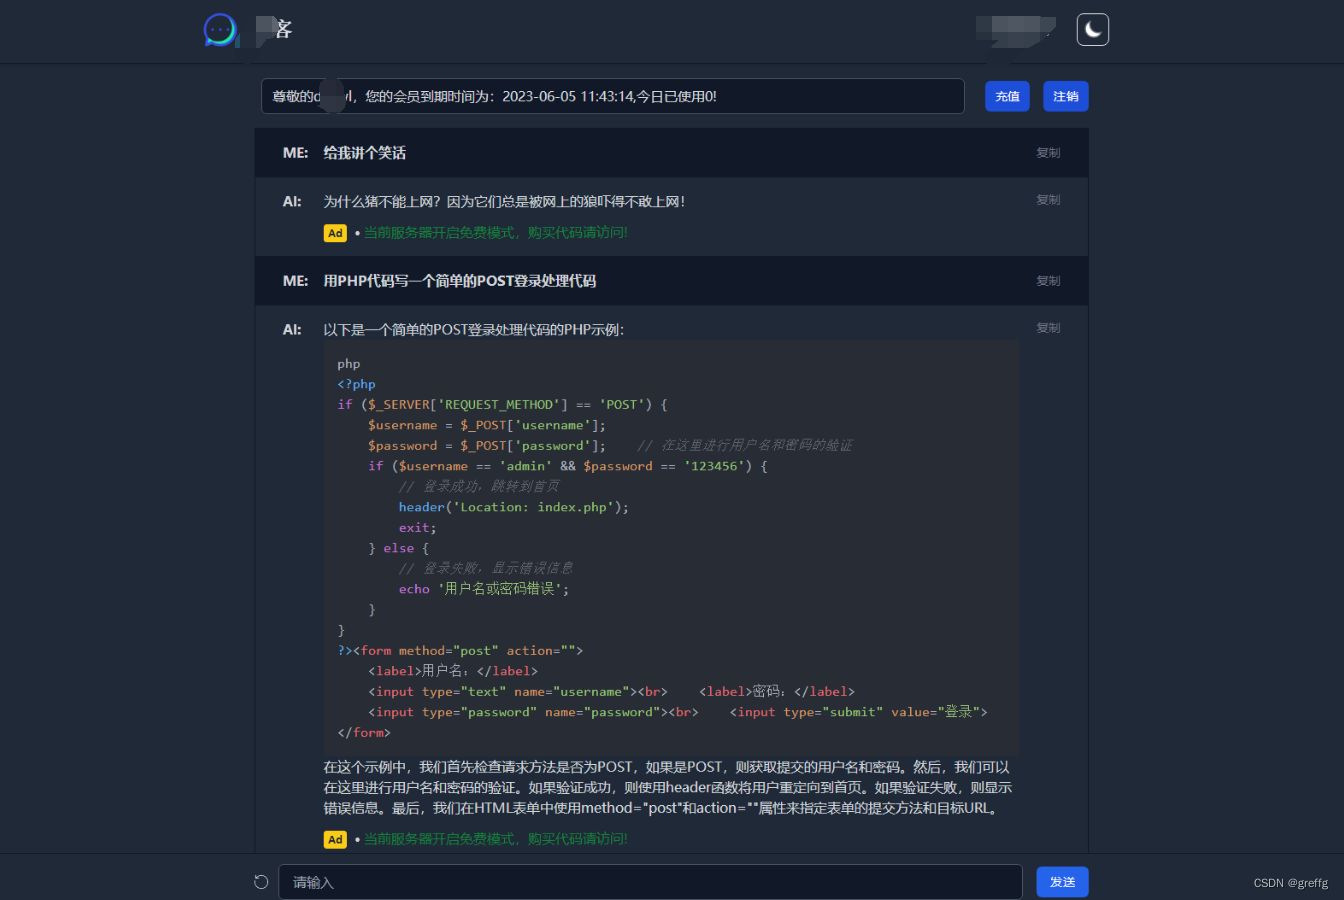The image size is (1344, 900).
Task: Copy the AI PHP code answer
Action: click(1047, 327)
